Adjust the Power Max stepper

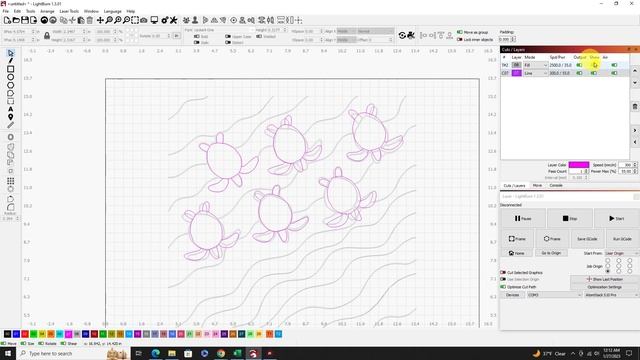[635, 171]
